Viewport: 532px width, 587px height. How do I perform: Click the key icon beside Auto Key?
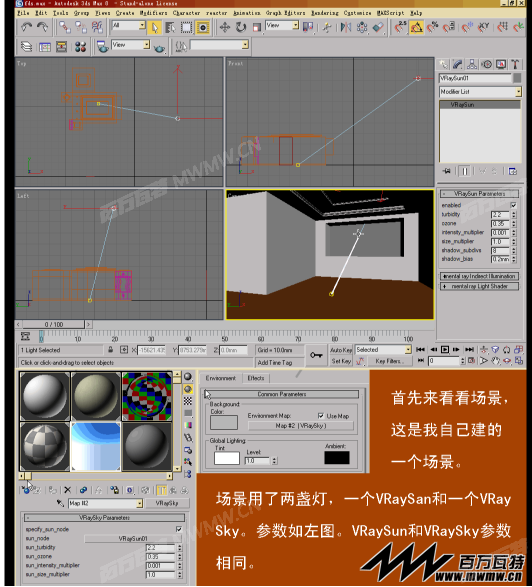pyautogui.click(x=316, y=355)
